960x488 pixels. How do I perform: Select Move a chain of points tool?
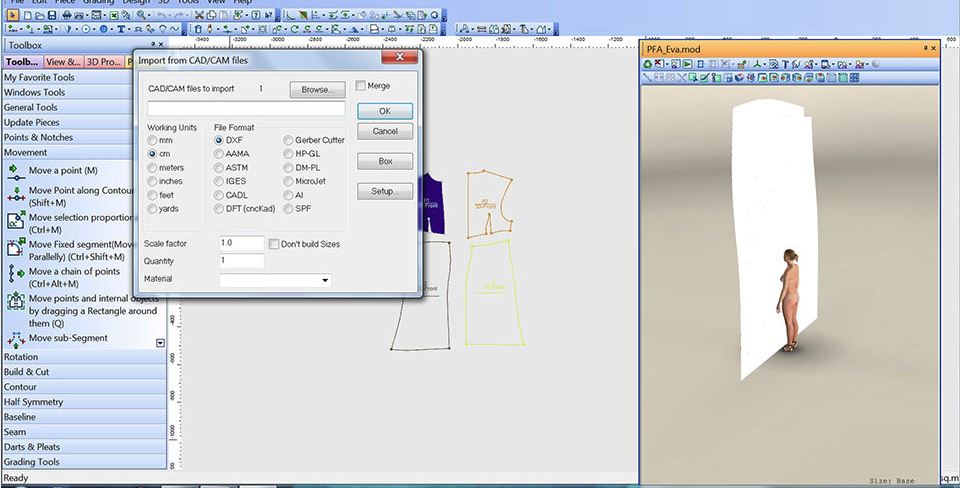pyautogui.click(x=74, y=272)
